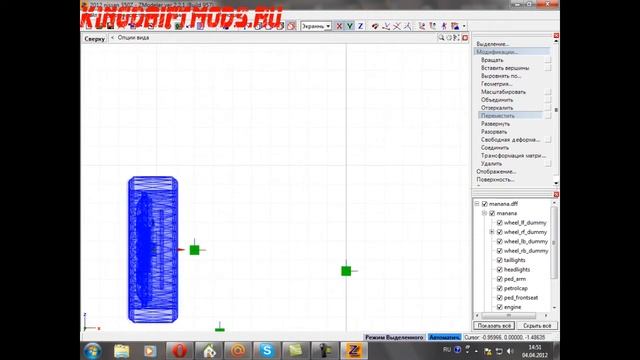Open options box beside Масштабировать

click(548, 92)
